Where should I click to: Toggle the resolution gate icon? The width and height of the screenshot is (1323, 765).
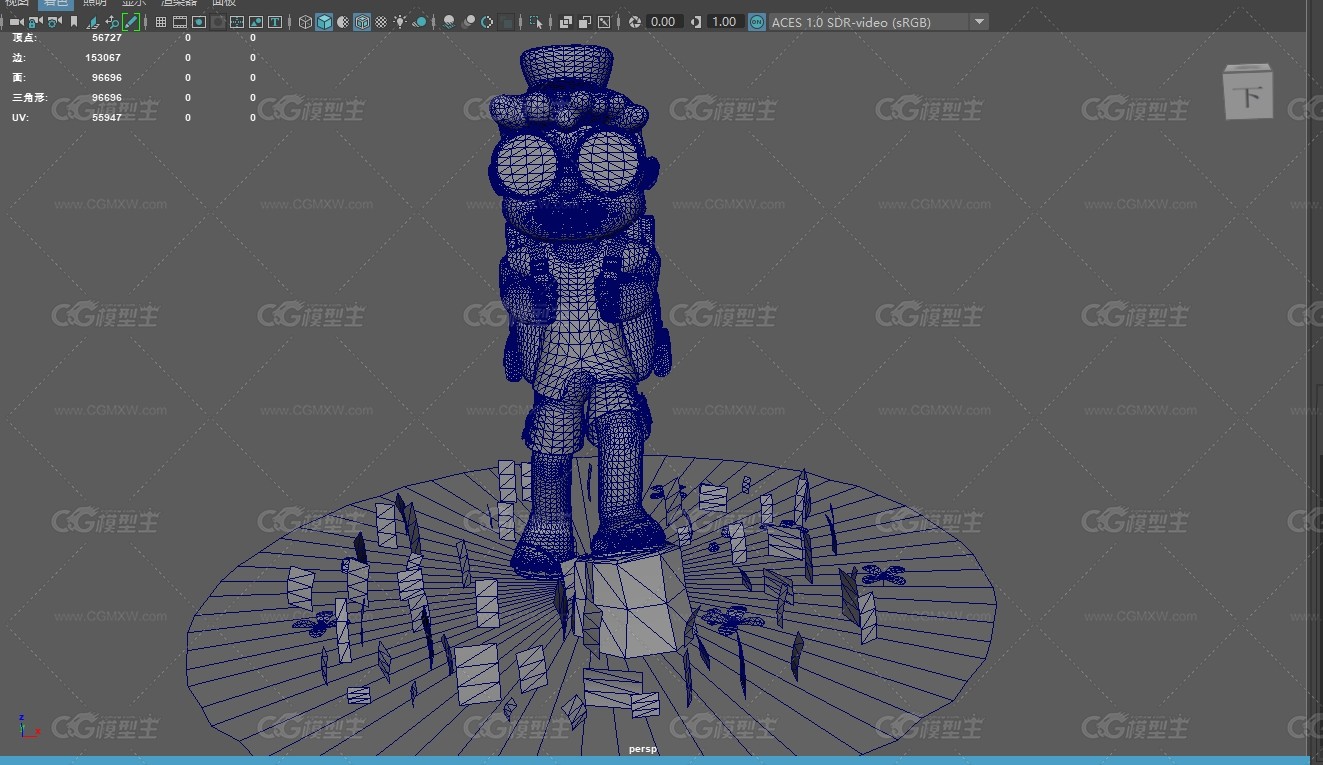point(199,22)
